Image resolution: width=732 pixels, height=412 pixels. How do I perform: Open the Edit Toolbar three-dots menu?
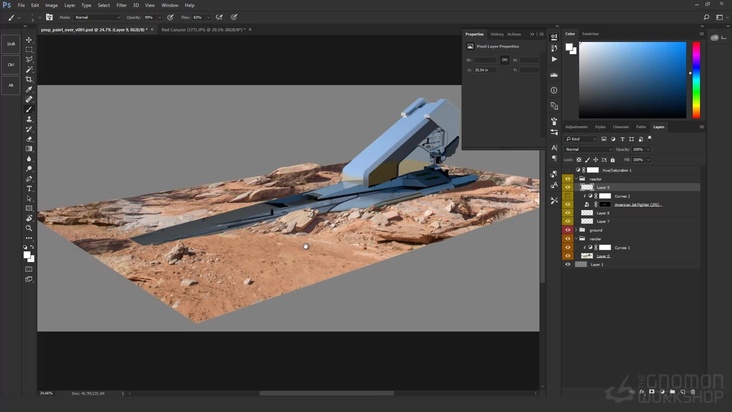pos(29,238)
